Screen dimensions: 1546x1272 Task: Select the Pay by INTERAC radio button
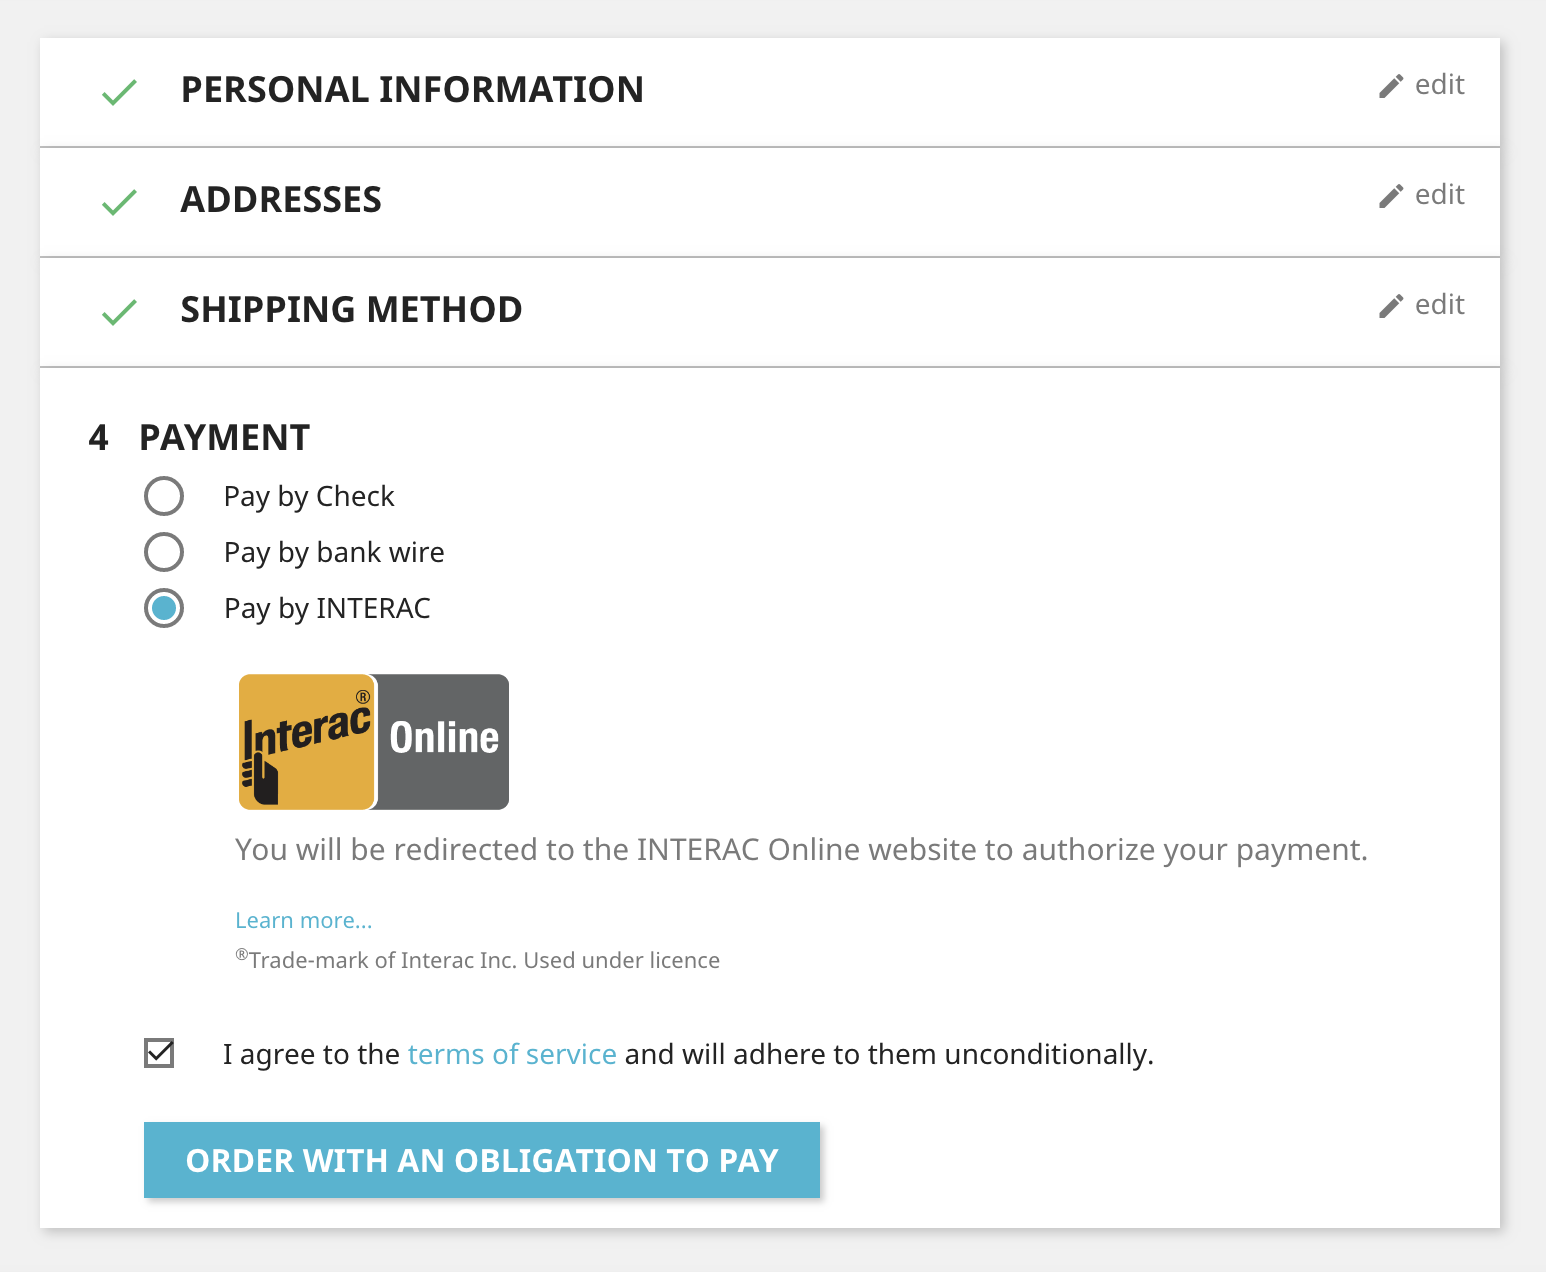(x=164, y=608)
